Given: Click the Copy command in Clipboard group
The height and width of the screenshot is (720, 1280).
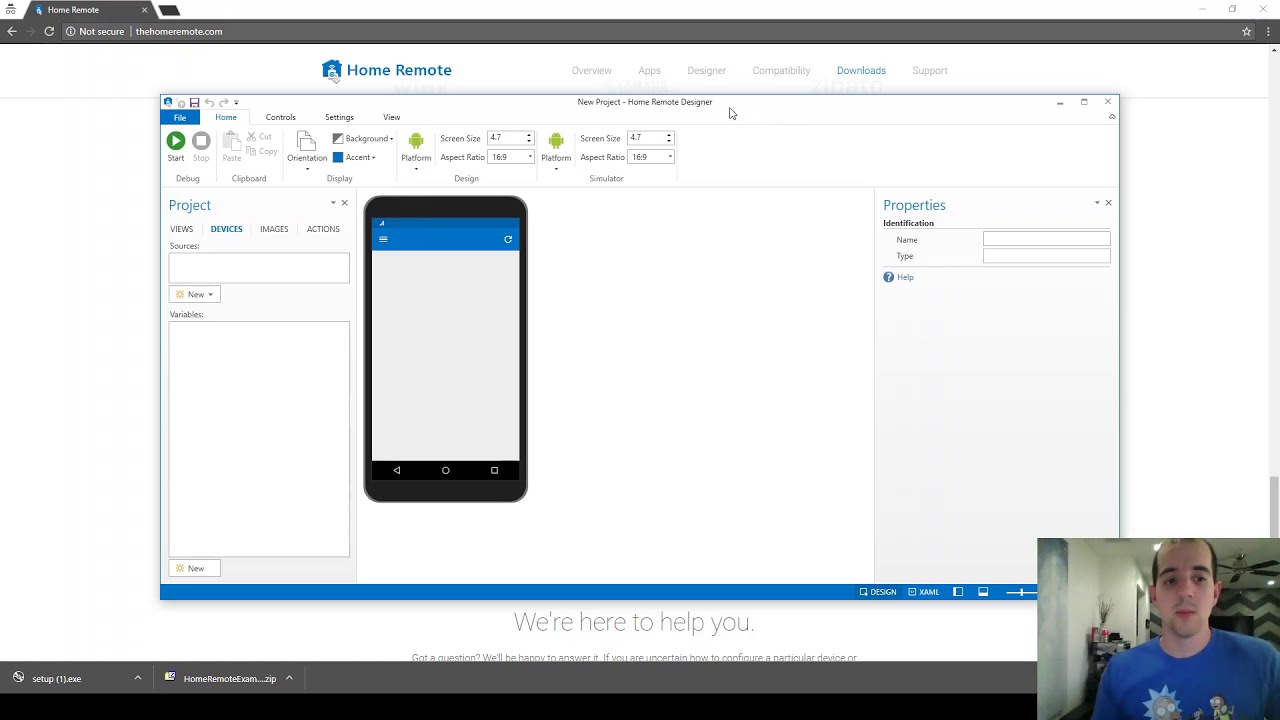Looking at the screenshot, I should pyautogui.click(x=262, y=152).
